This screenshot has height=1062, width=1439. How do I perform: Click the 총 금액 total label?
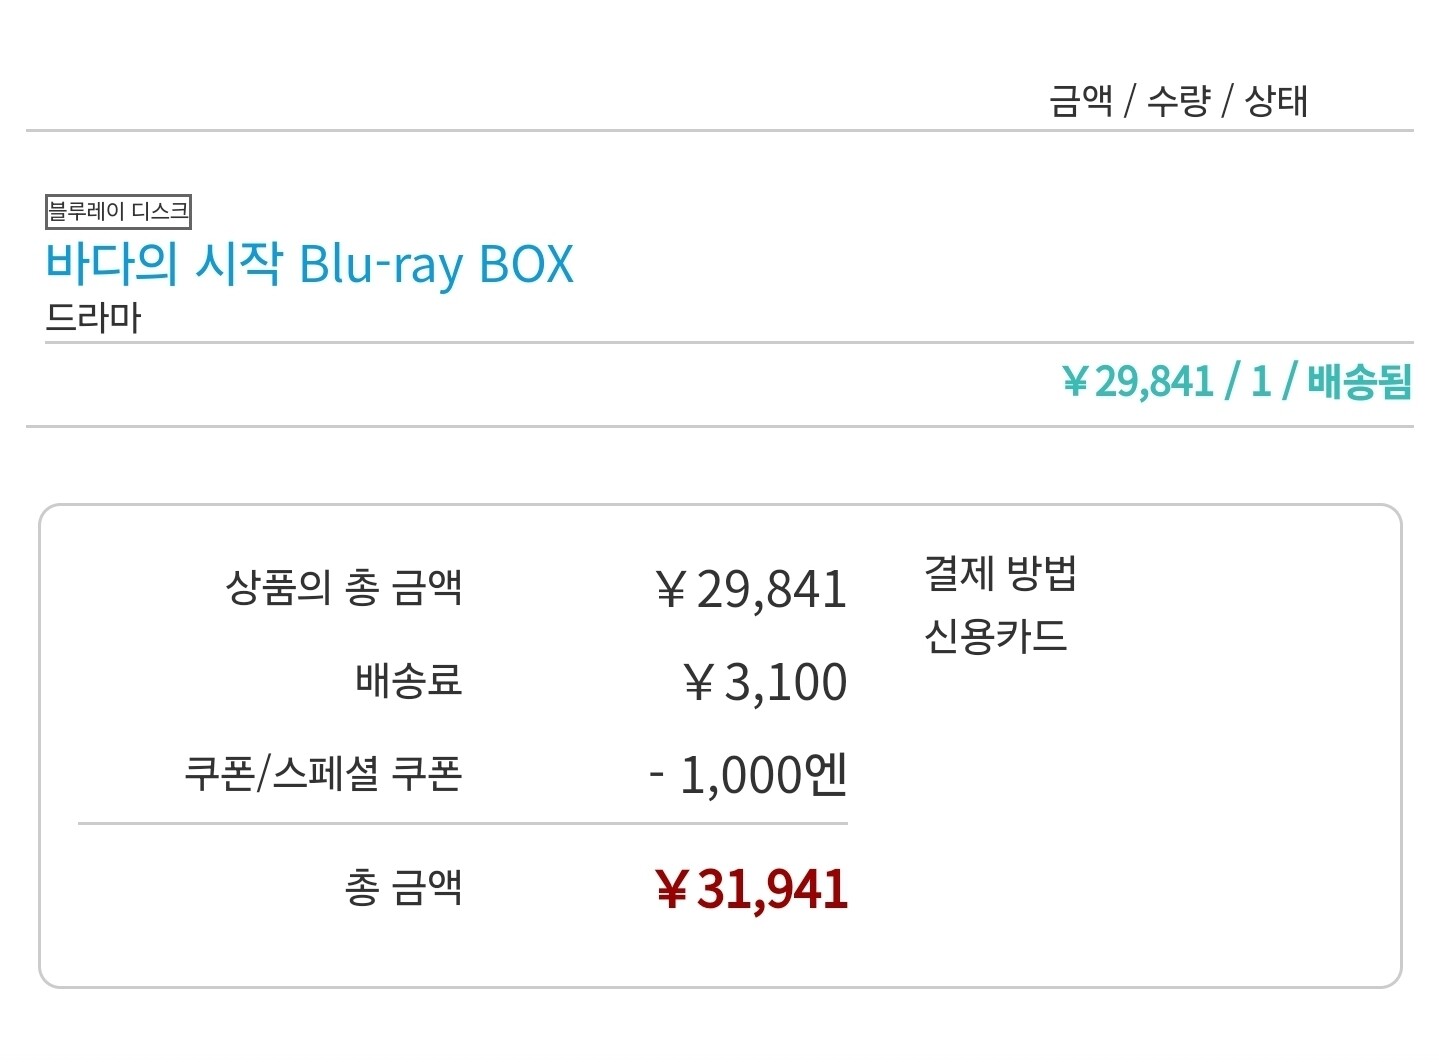point(403,887)
